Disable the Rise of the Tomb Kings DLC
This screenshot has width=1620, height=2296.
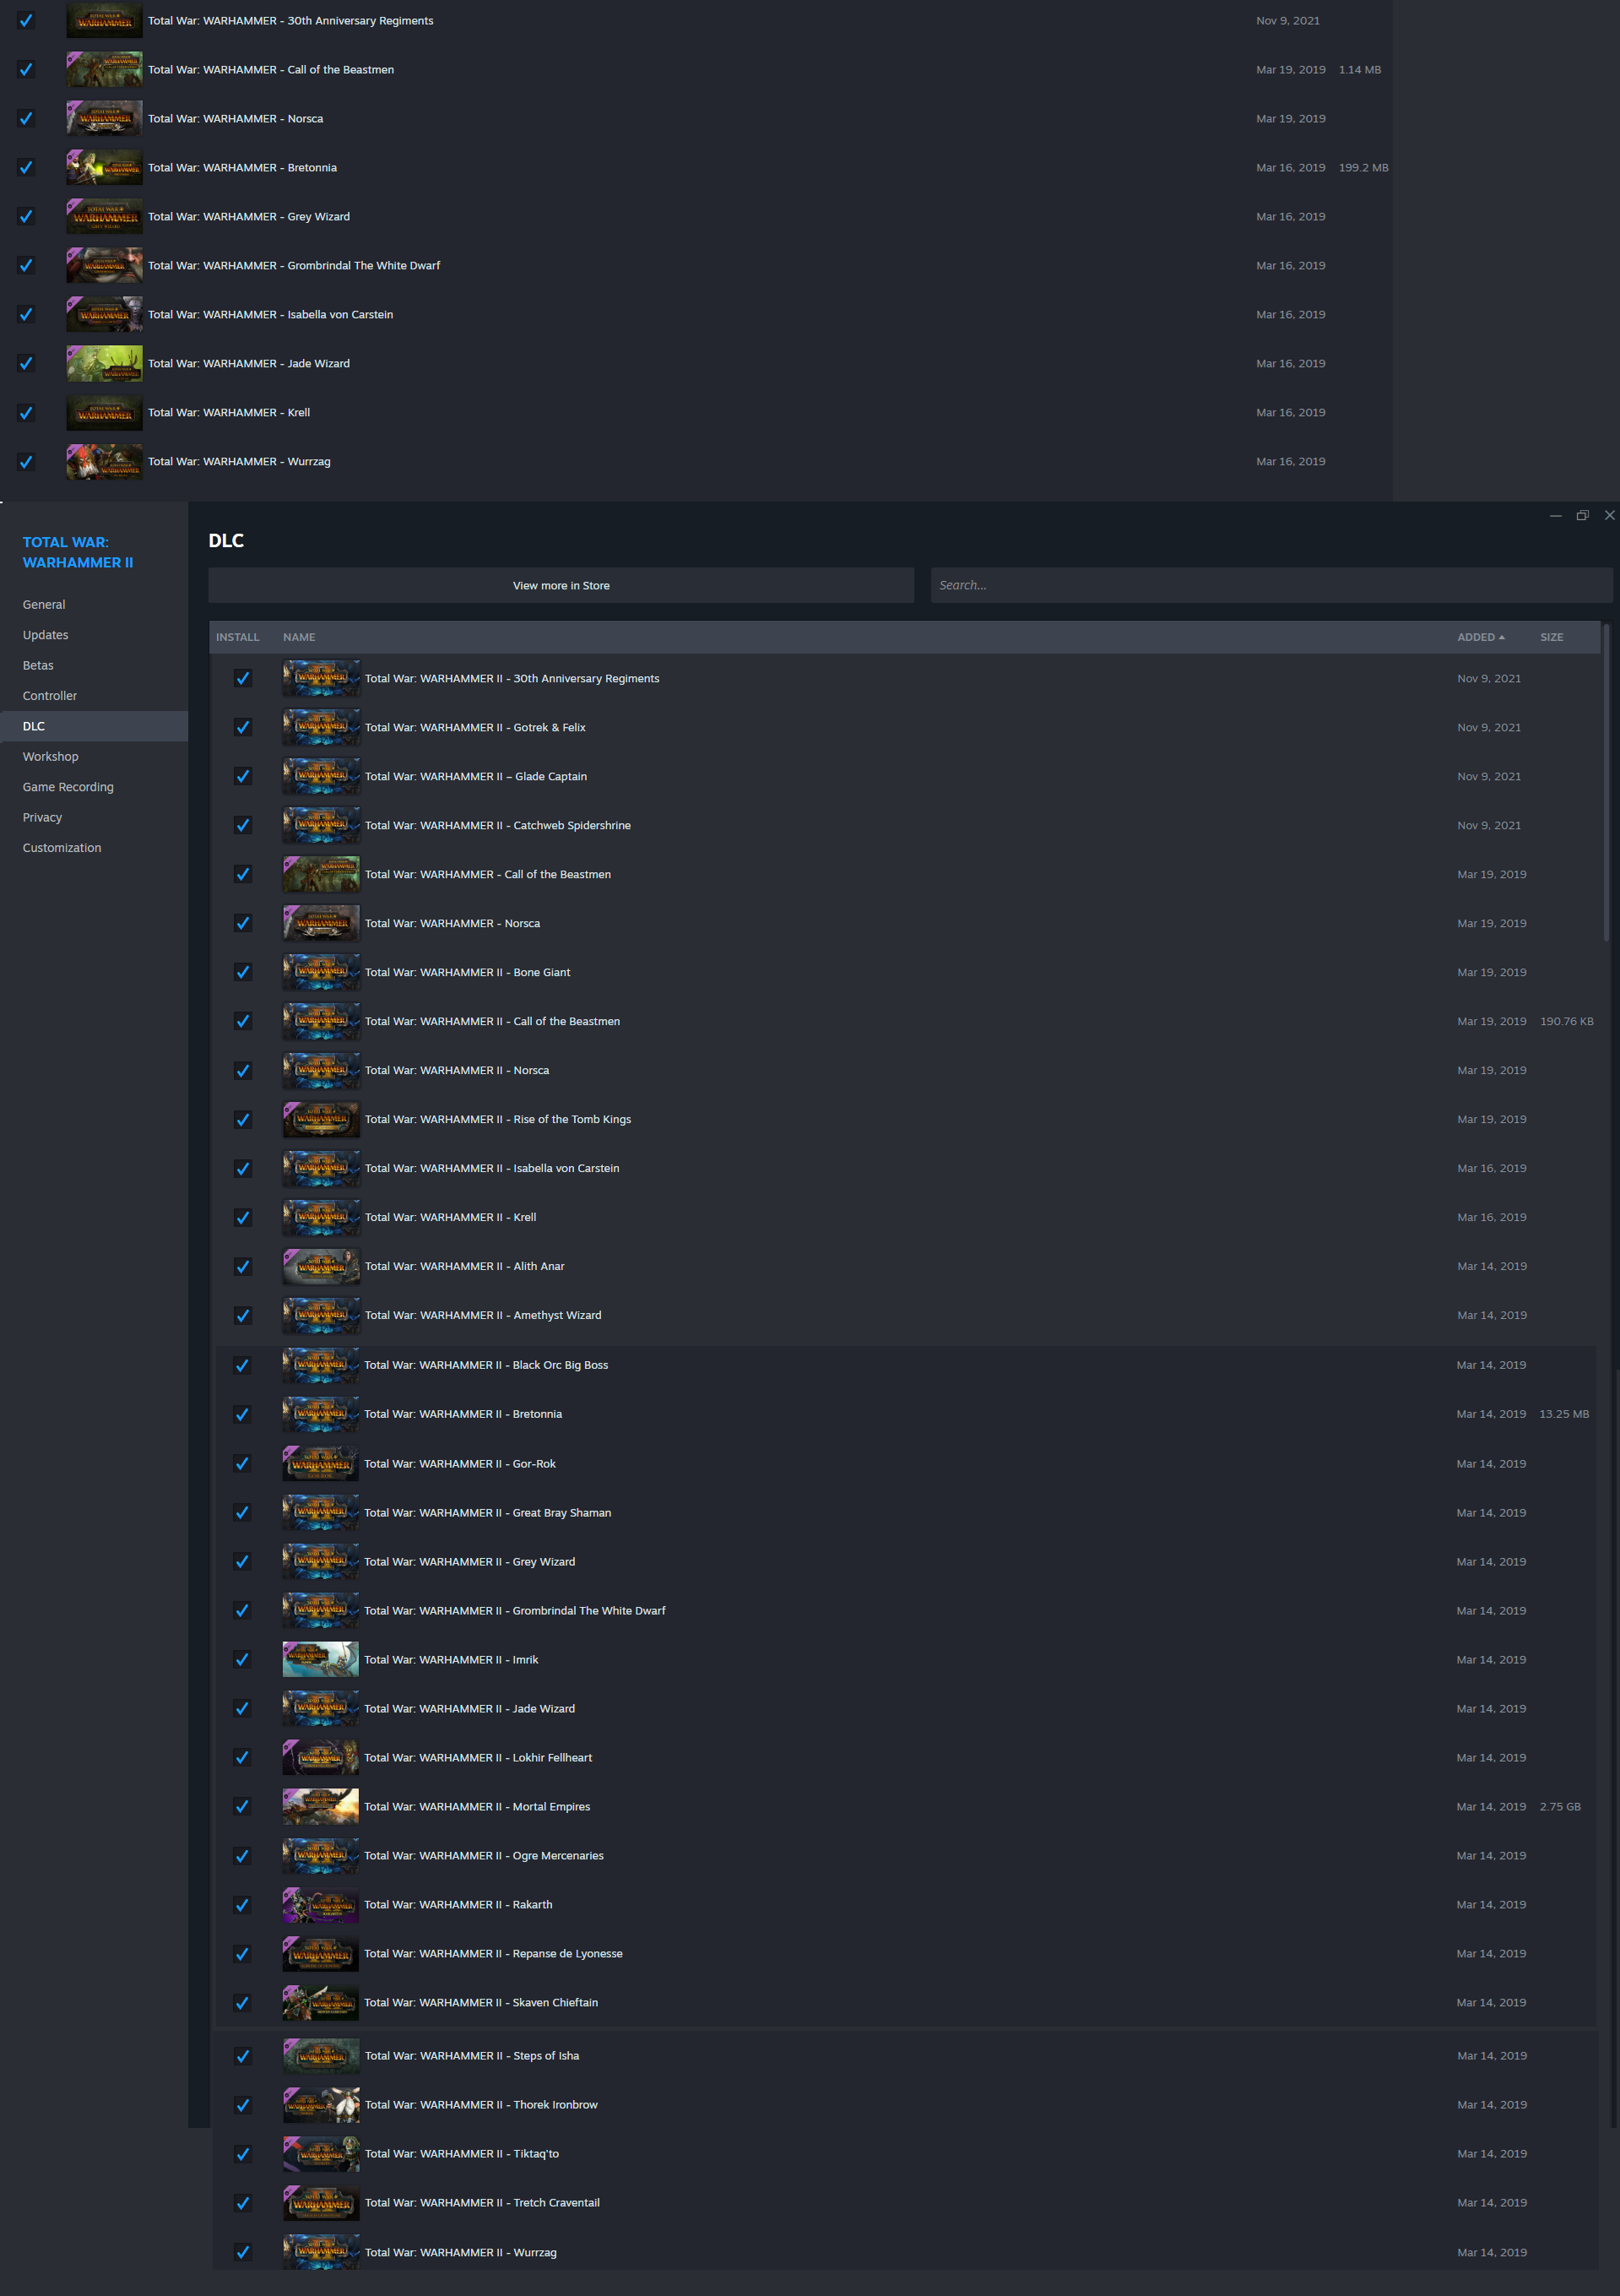[243, 1119]
